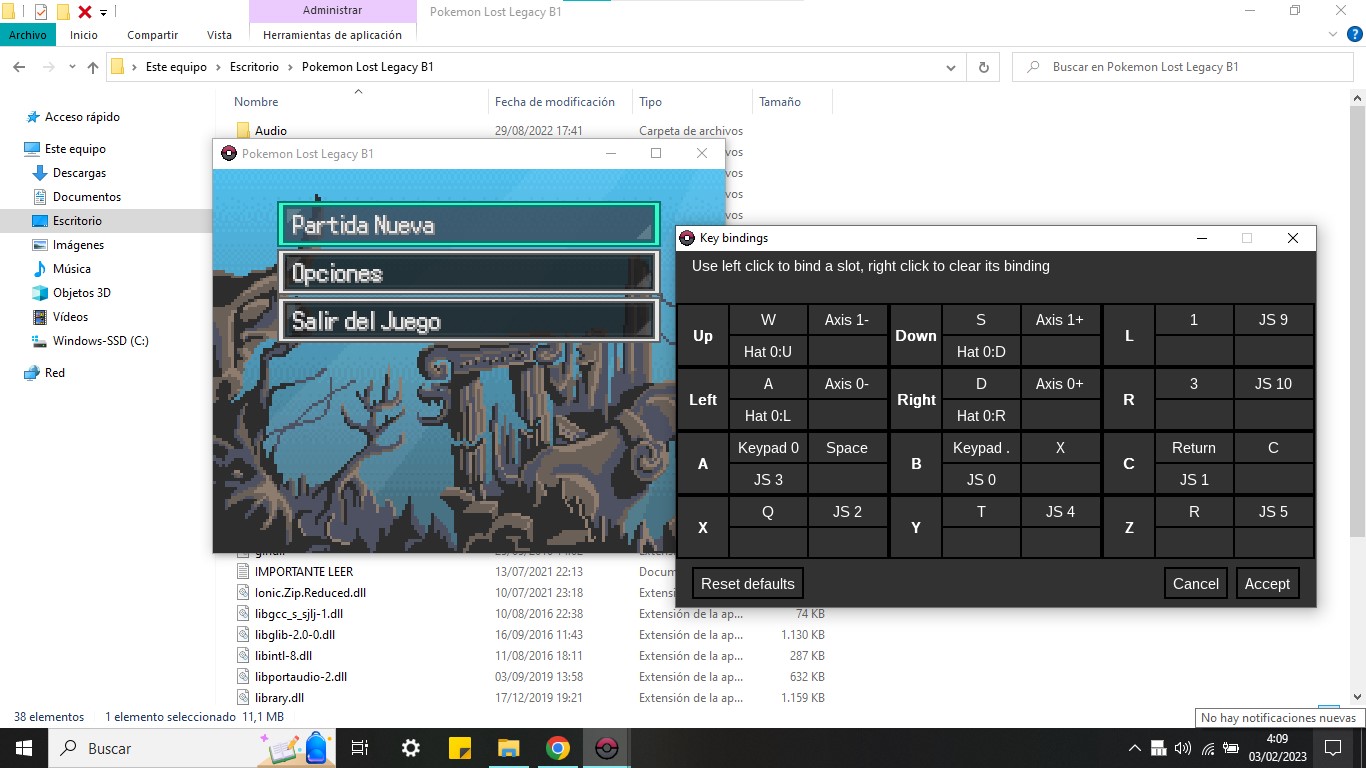The height and width of the screenshot is (768, 1366).
Task: Click the W key binding slot for Up
Action: (x=768, y=320)
